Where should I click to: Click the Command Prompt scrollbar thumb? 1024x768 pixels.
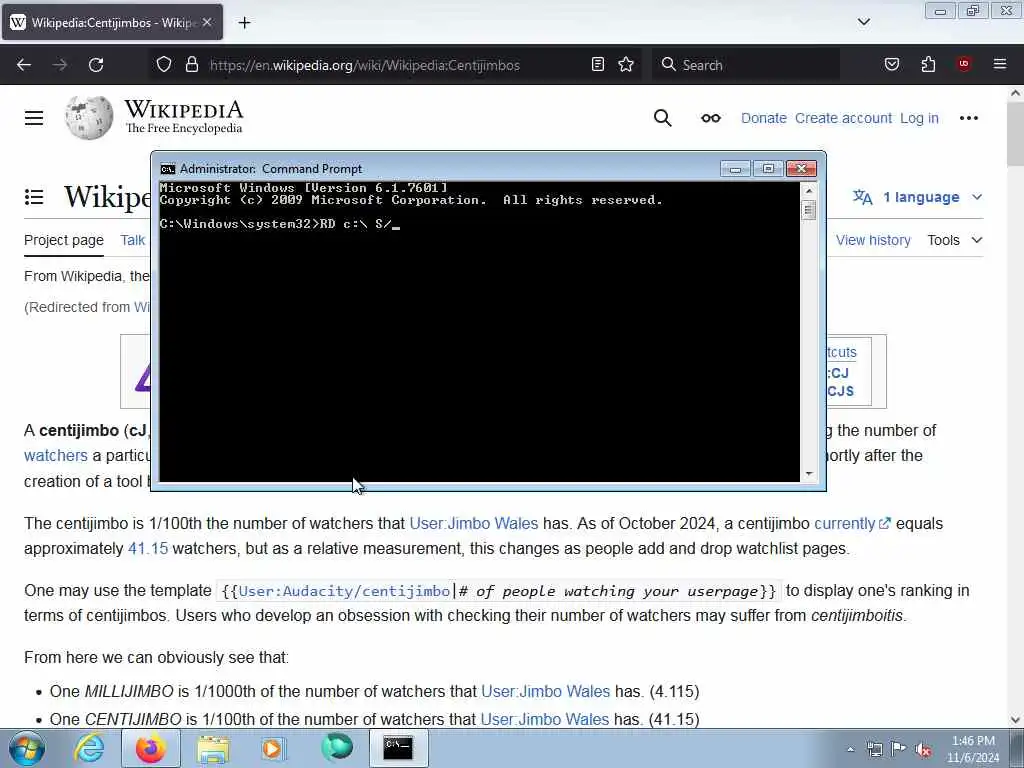[x=808, y=210]
